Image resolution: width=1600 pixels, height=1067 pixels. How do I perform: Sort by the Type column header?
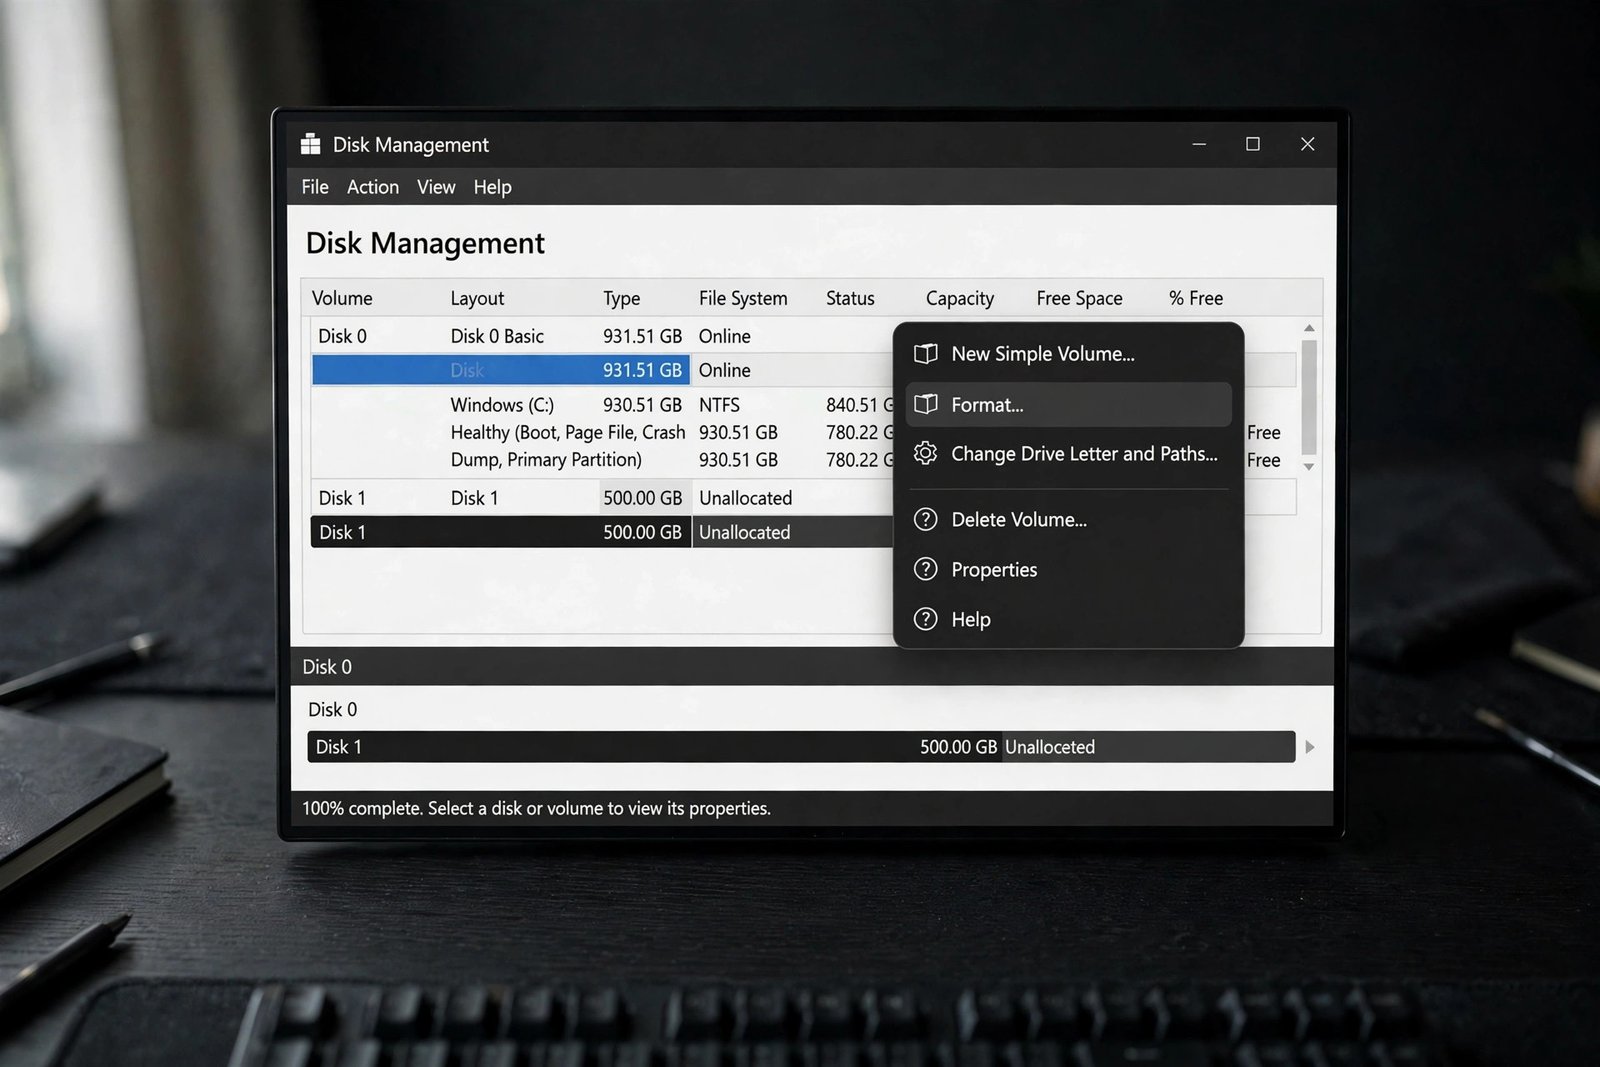[x=621, y=298]
